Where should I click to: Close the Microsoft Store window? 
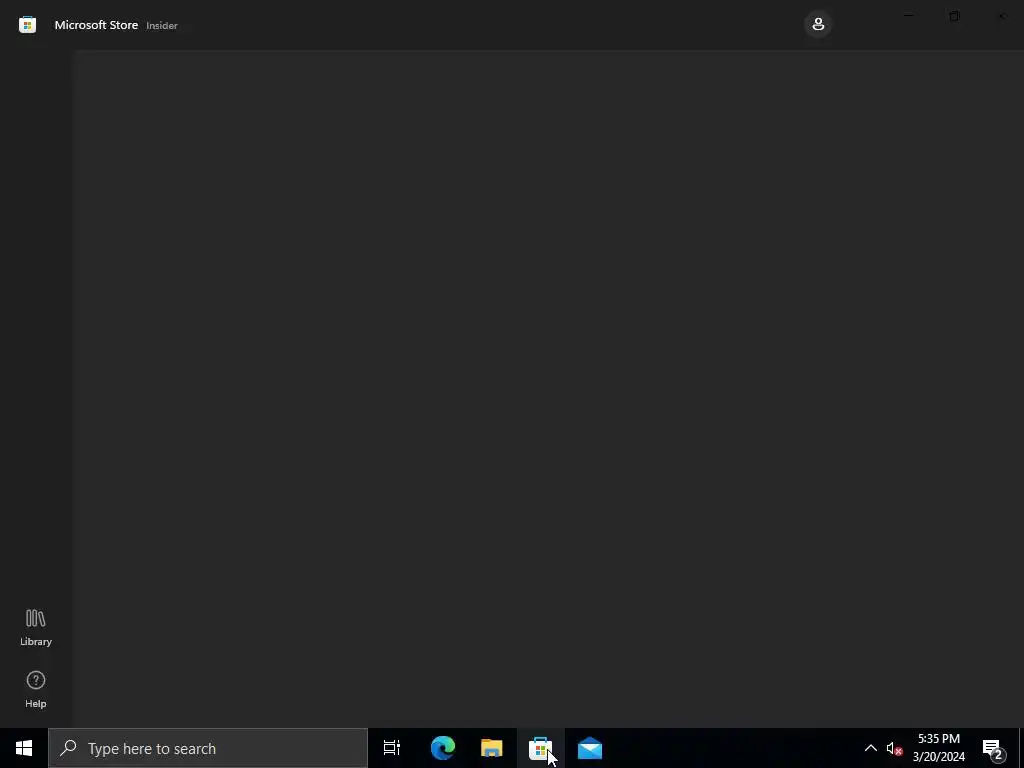pos(1001,16)
